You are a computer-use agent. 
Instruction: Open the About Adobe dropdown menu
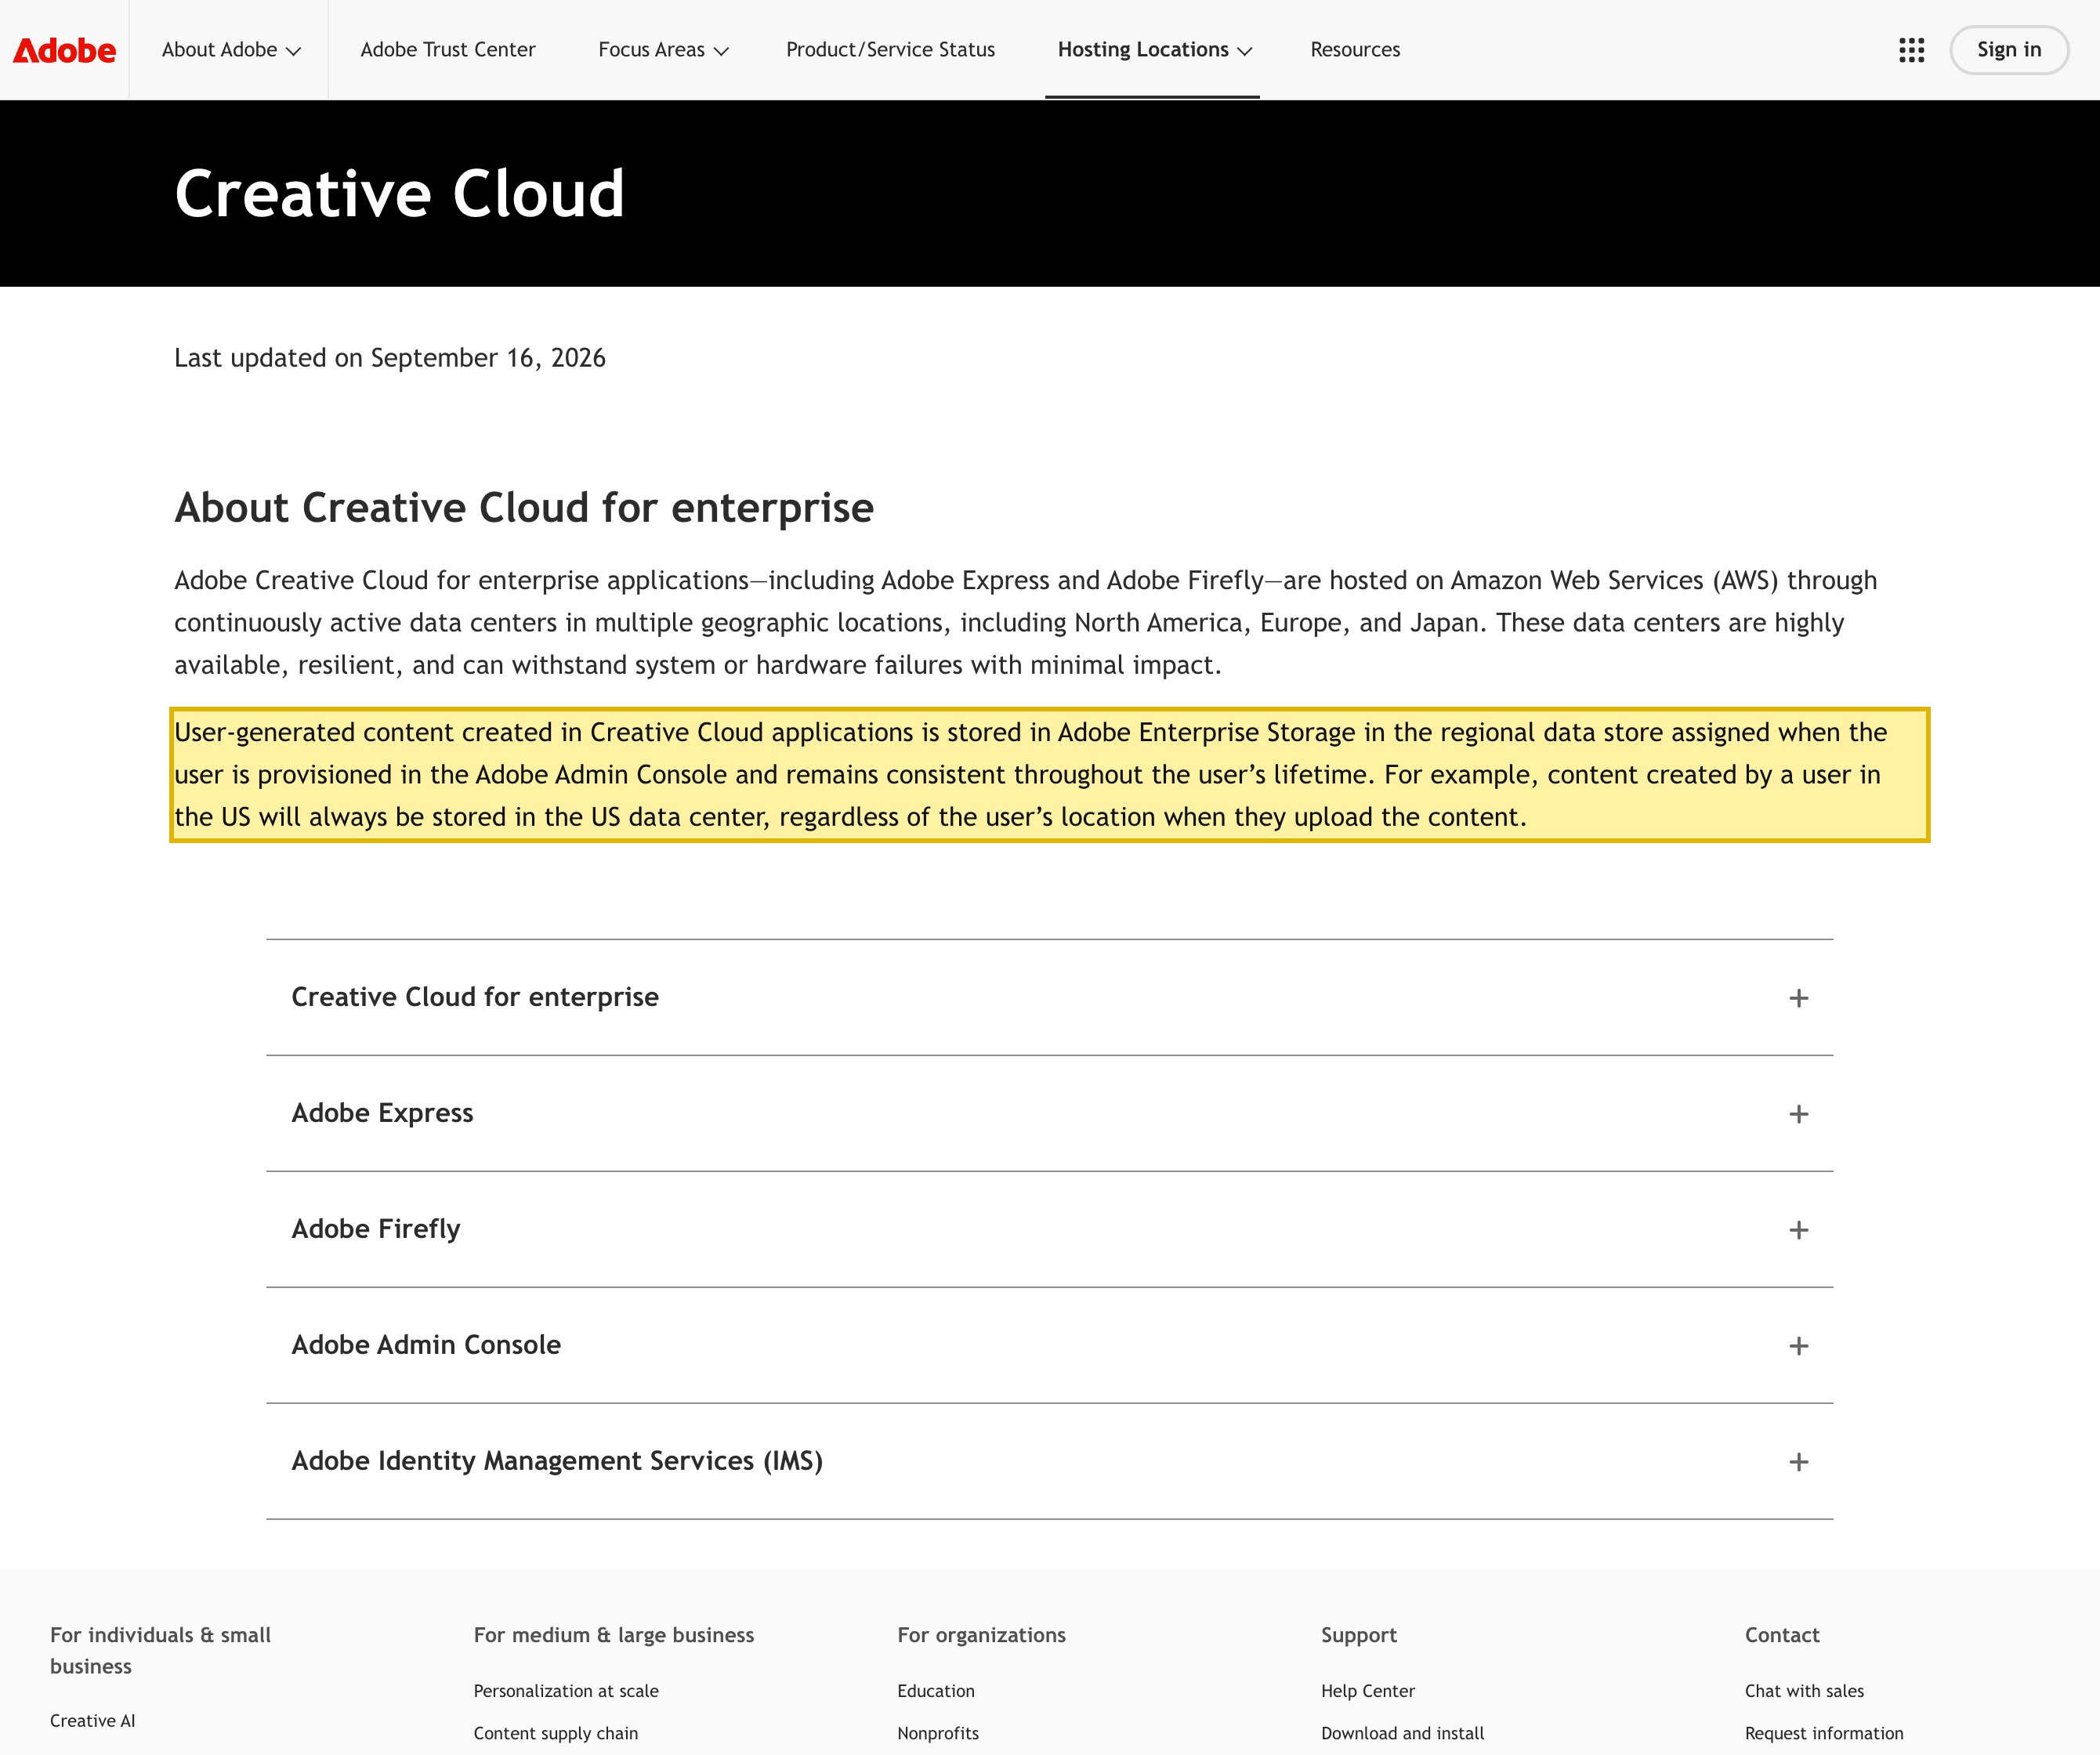click(x=231, y=50)
